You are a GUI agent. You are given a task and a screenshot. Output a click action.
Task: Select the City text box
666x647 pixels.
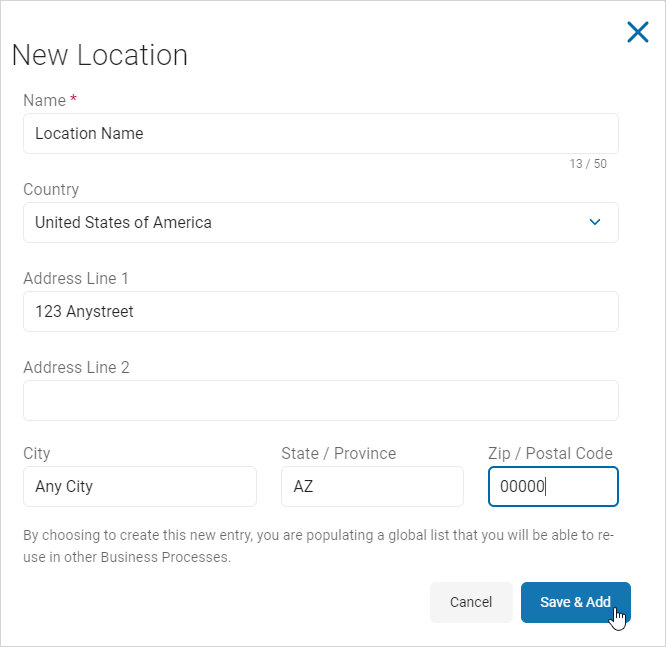tap(140, 487)
